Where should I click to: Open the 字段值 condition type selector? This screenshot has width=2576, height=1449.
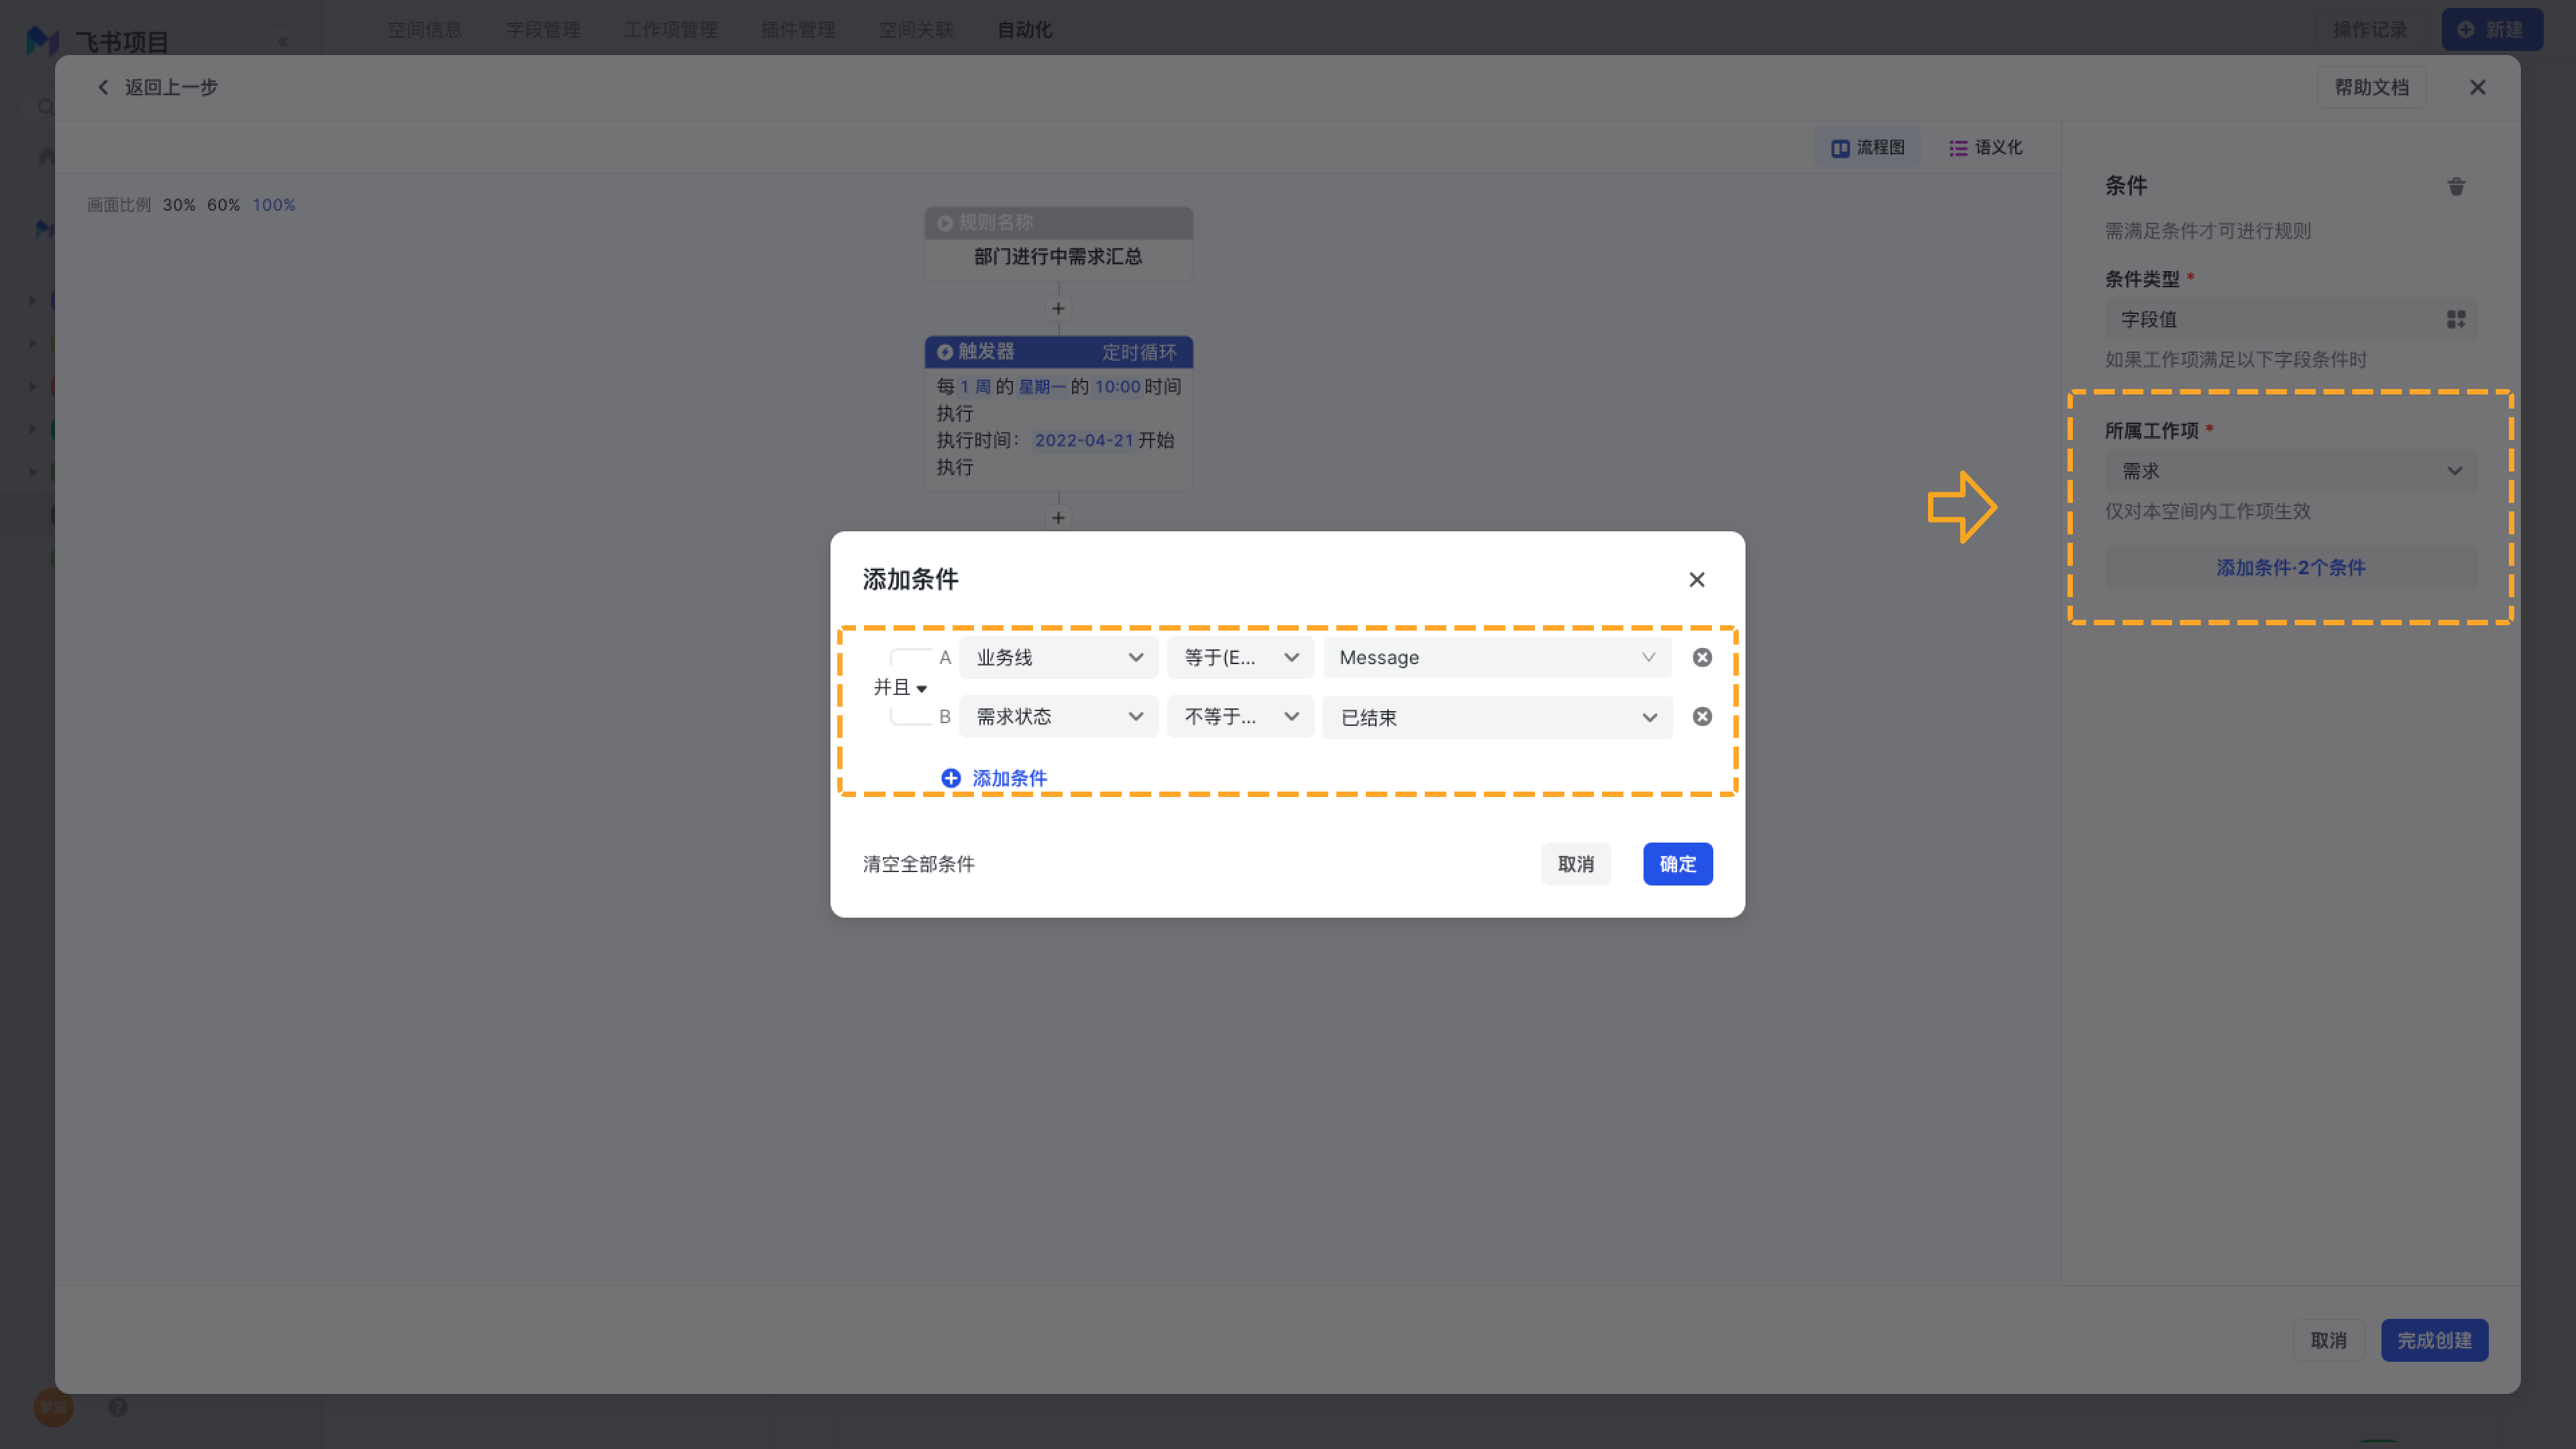pyautogui.click(x=2290, y=319)
